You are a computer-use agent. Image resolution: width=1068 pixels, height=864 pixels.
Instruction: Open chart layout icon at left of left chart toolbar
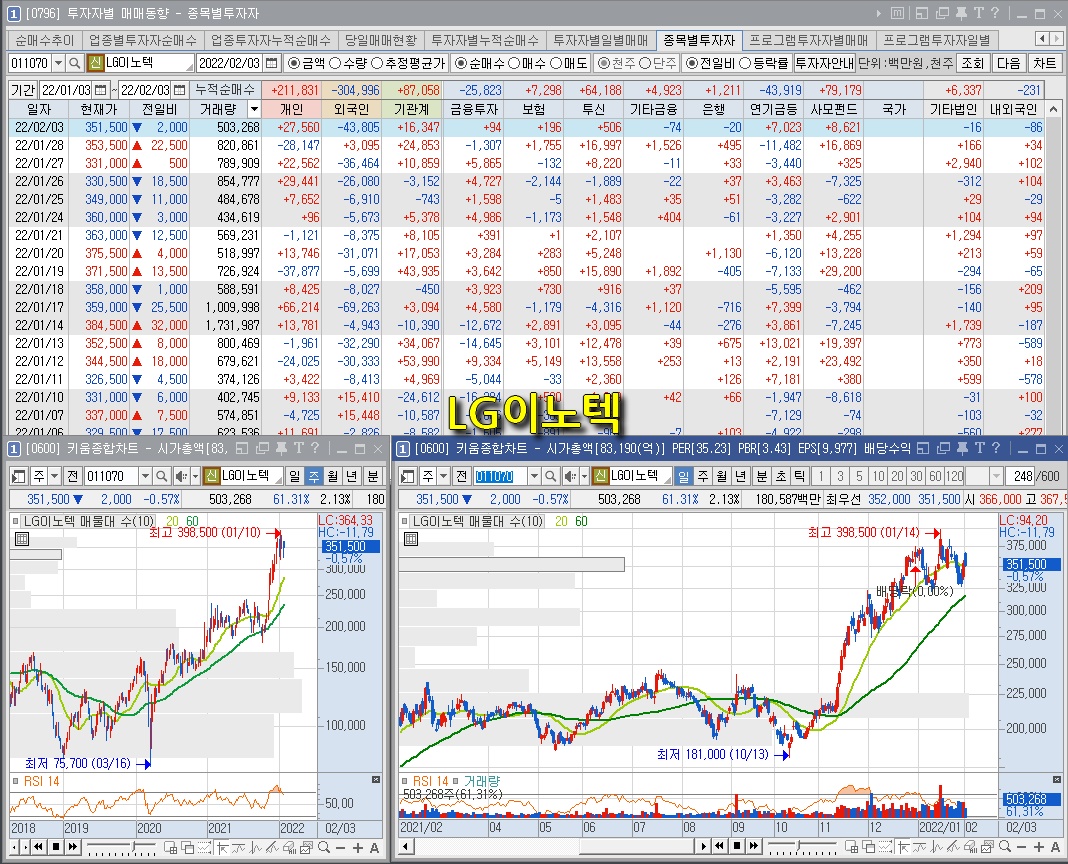point(18,476)
